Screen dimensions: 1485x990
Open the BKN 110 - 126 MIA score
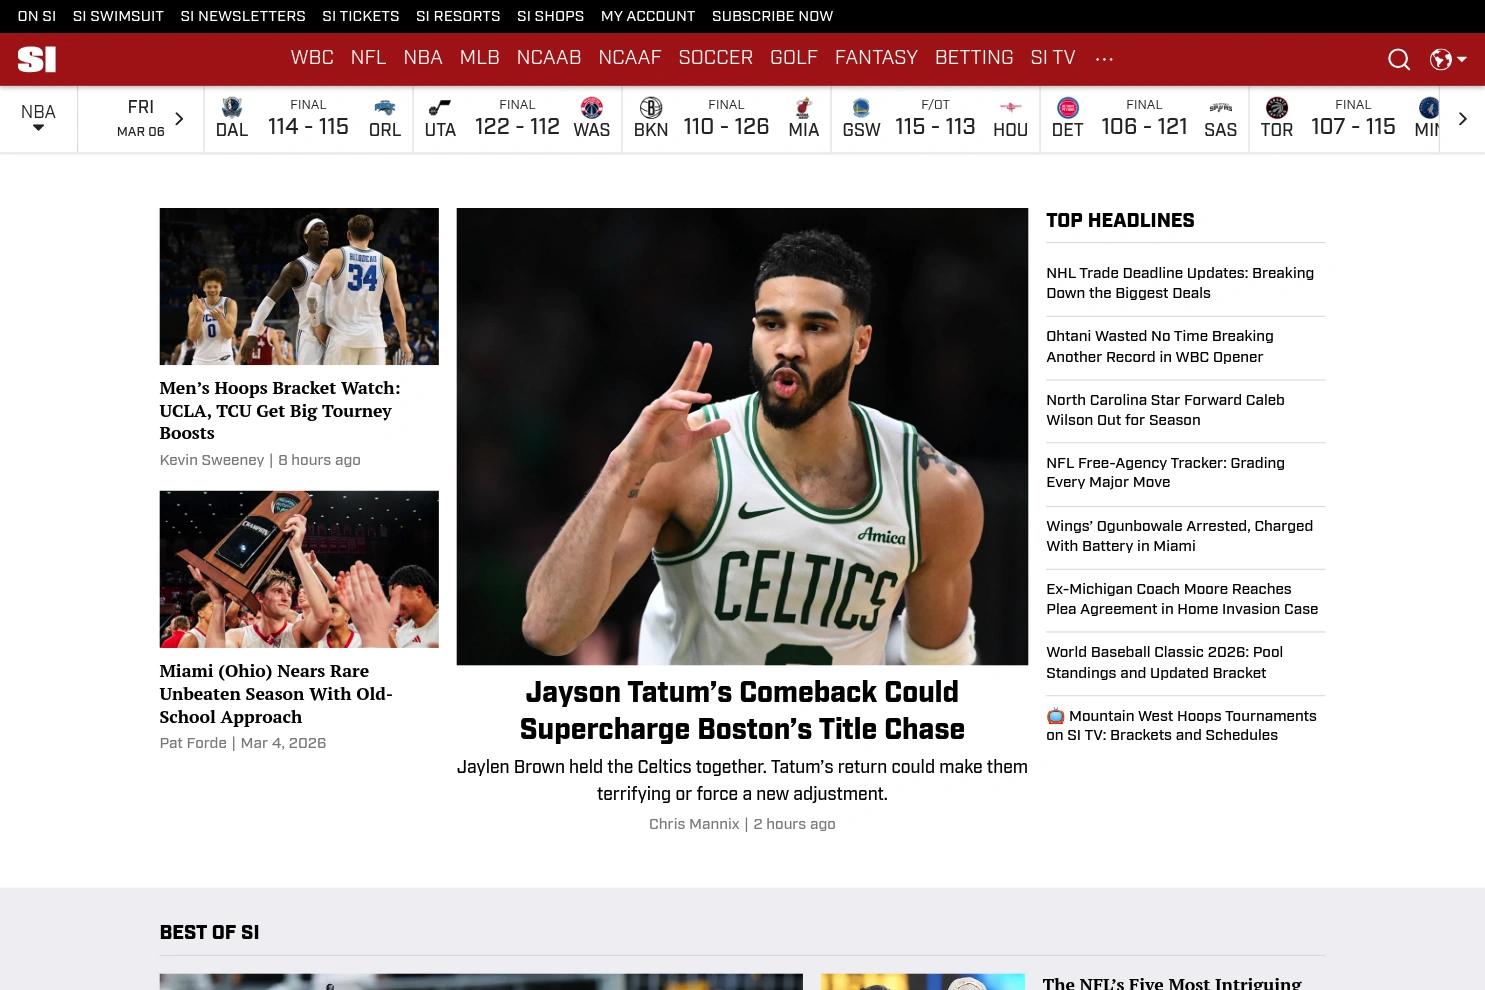tap(726, 119)
